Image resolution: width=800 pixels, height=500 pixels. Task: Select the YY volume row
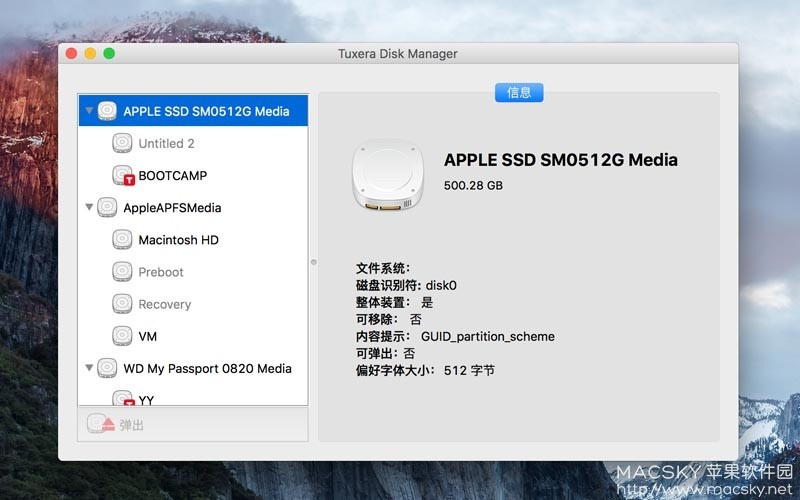click(x=193, y=397)
